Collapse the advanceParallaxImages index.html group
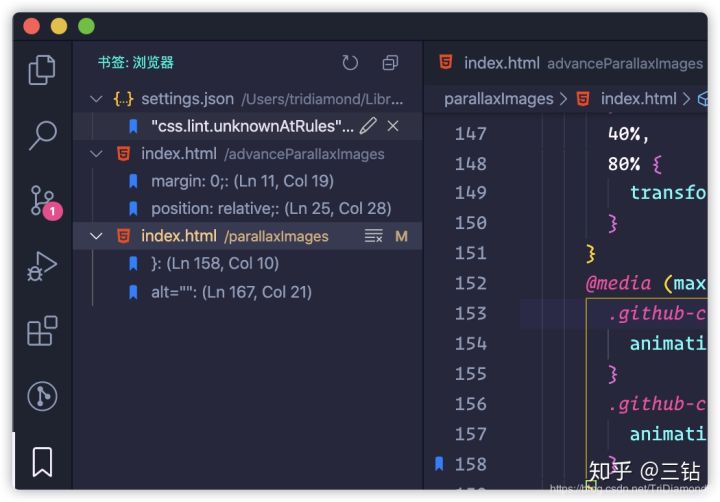Image resolution: width=720 pixels, height=502 pixels. click(x=96, y=154)
